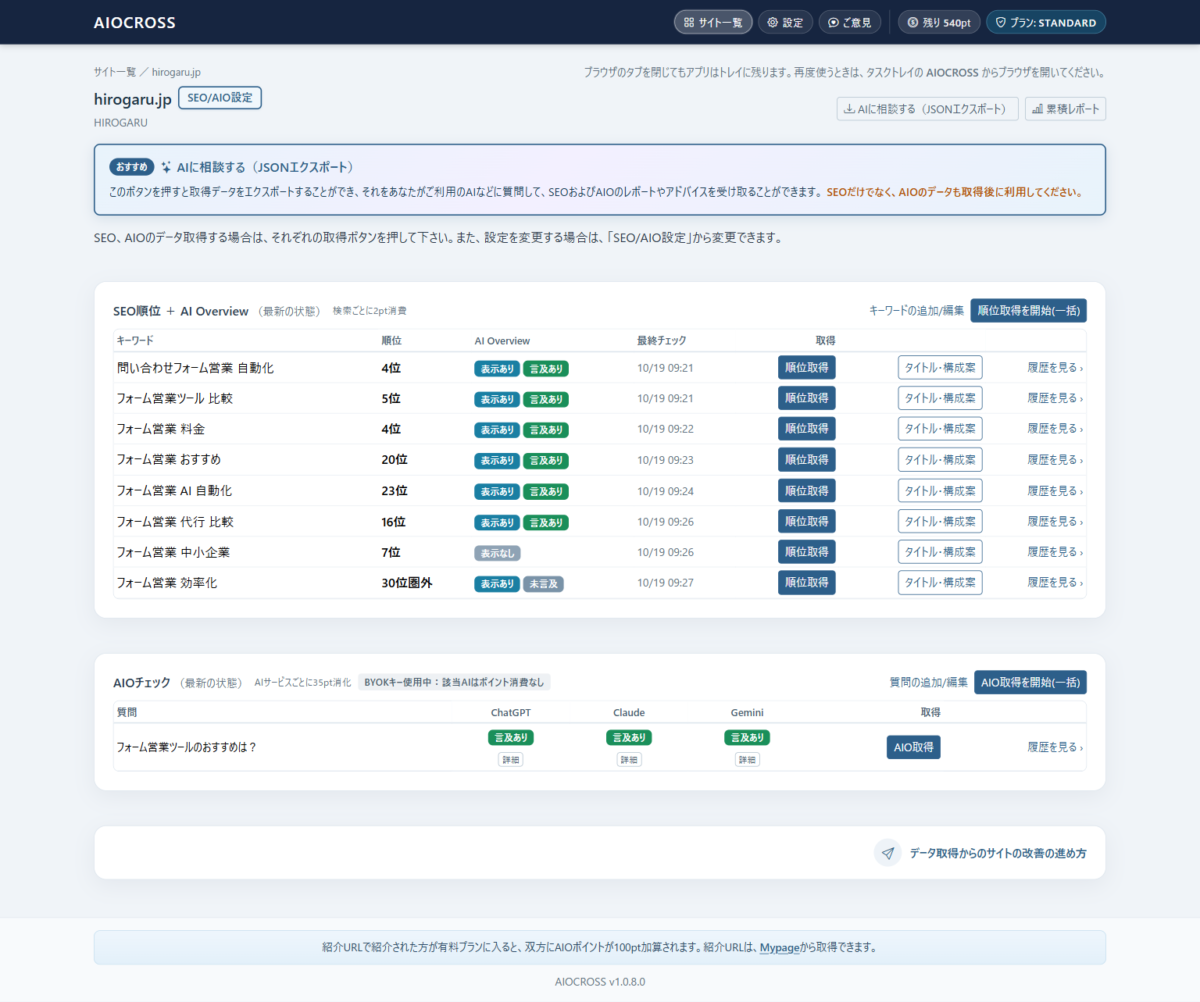Click the AIOCROSS v1.0.8.0 version text

pos(600,981)
